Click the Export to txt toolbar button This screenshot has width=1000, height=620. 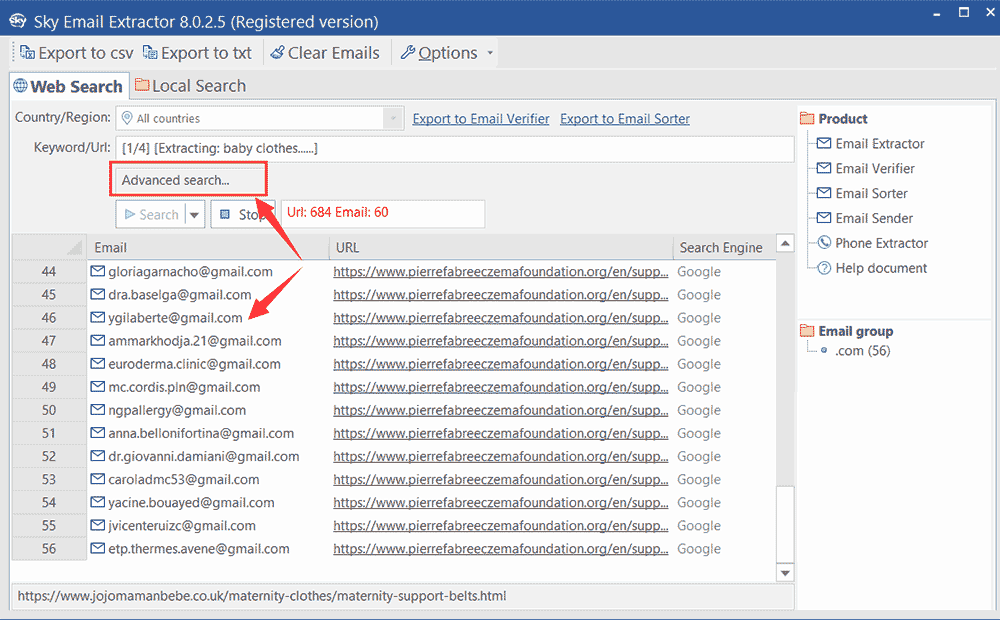tap(197, 53)
